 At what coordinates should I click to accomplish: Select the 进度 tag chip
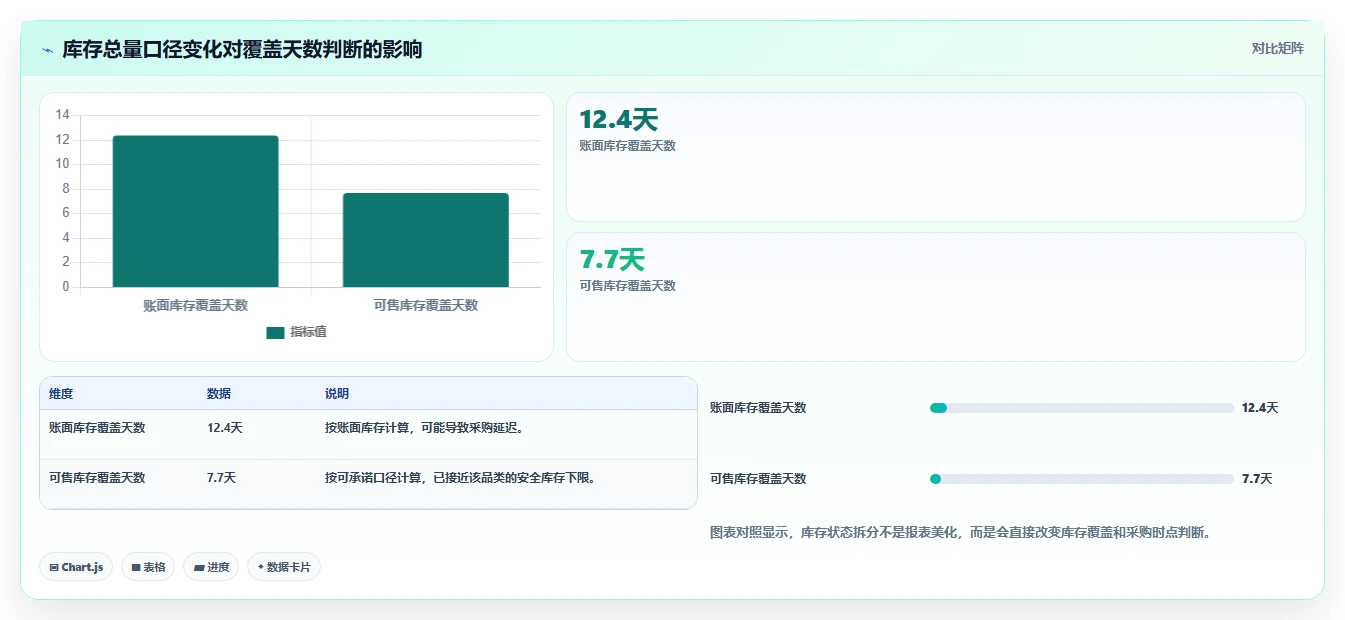(x=211, y=567)
